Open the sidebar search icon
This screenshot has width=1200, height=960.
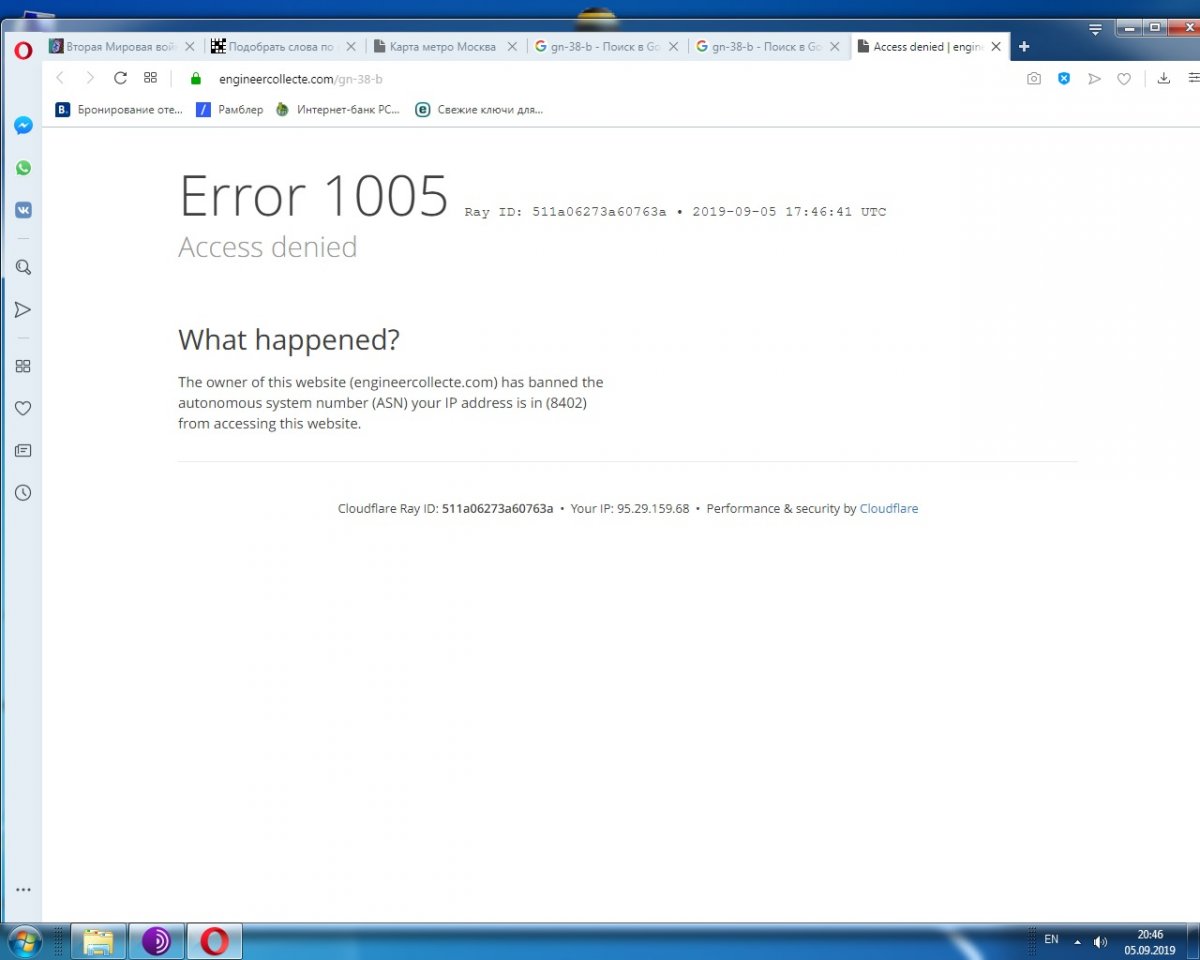coord(23,267)
